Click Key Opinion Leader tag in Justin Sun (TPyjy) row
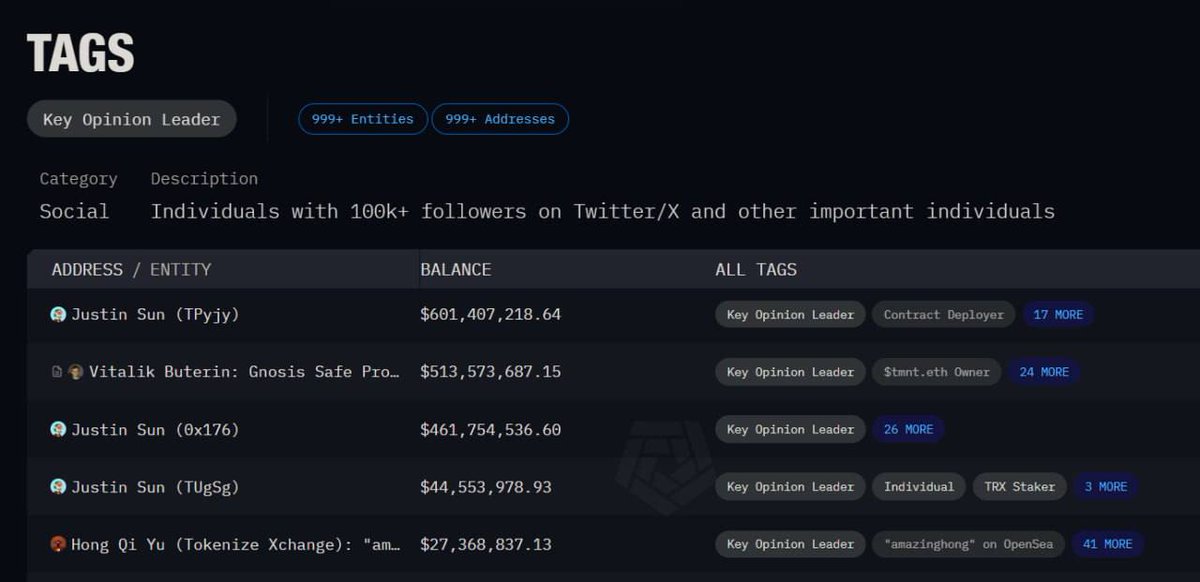Screen dimensions: 1200x582 tap(790, 314)
